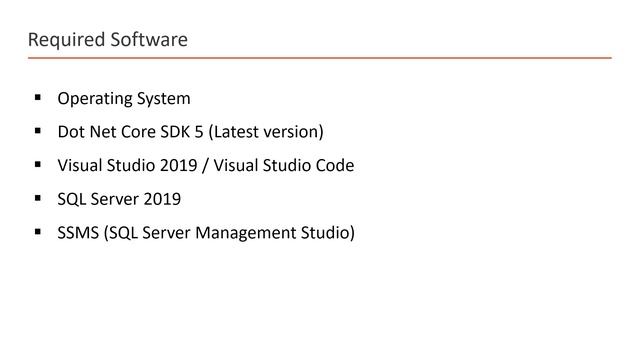The image size is (640, 360).
Task: Click 'SSMS (SQL Server Management Studio)' text
Action: tap(206, 233)
